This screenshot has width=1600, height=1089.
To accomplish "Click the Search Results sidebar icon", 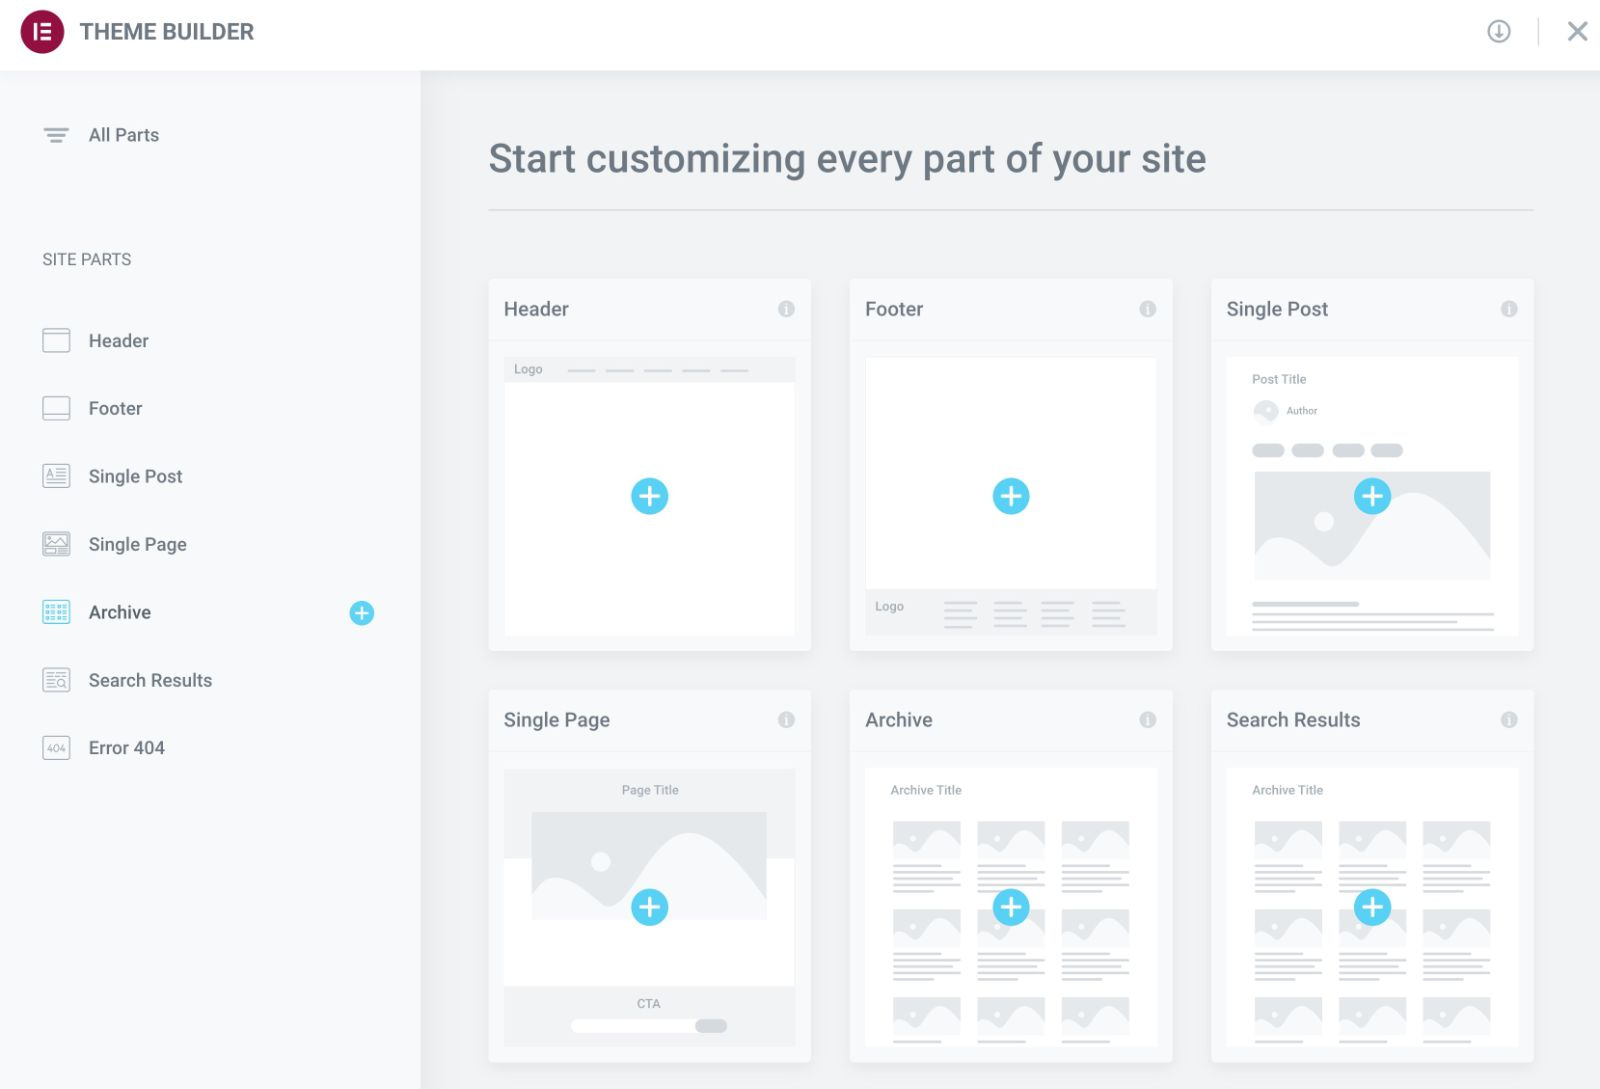I will [x=56, y=680].
